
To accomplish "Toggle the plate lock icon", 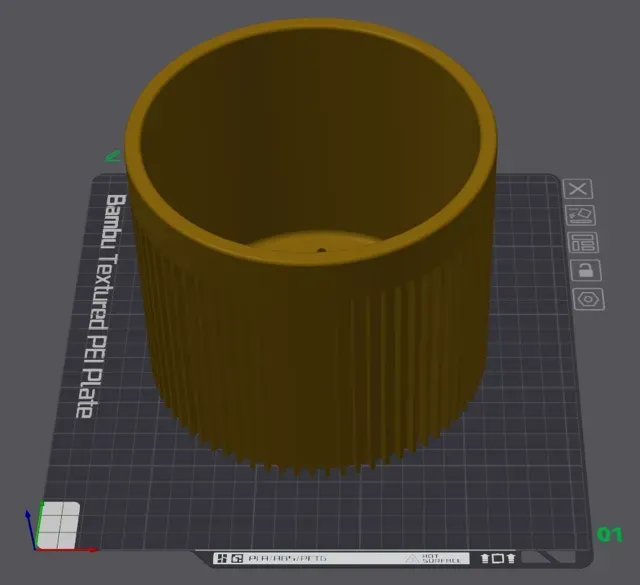I will point(586,270).
